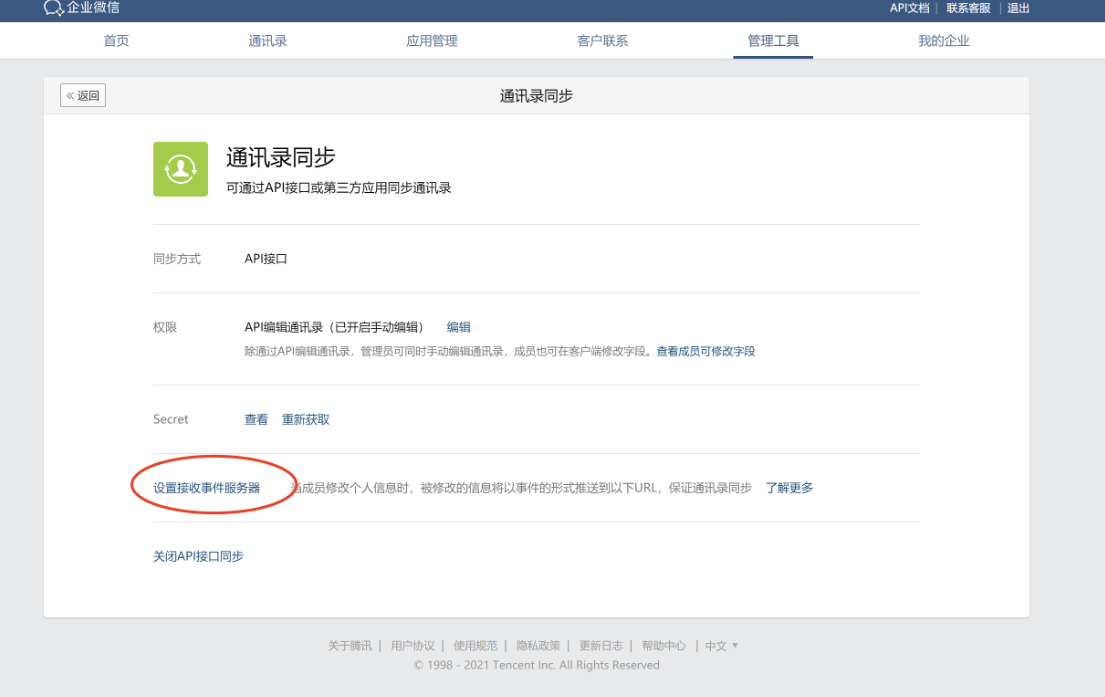The height and width of the screenshot is (697, 1105).
Task: Open the 首页 tab
Action: [116, 41]
